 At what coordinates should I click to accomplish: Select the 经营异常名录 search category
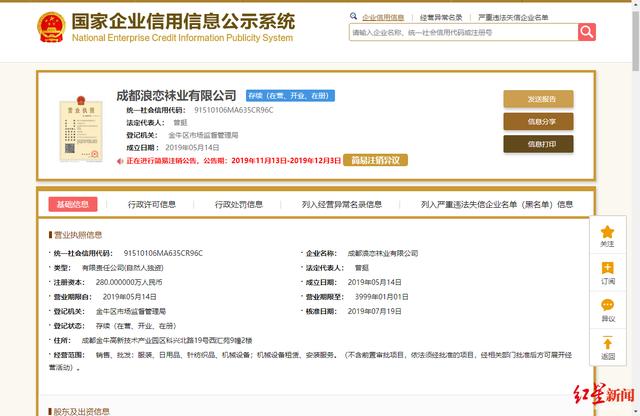[441, 18]
